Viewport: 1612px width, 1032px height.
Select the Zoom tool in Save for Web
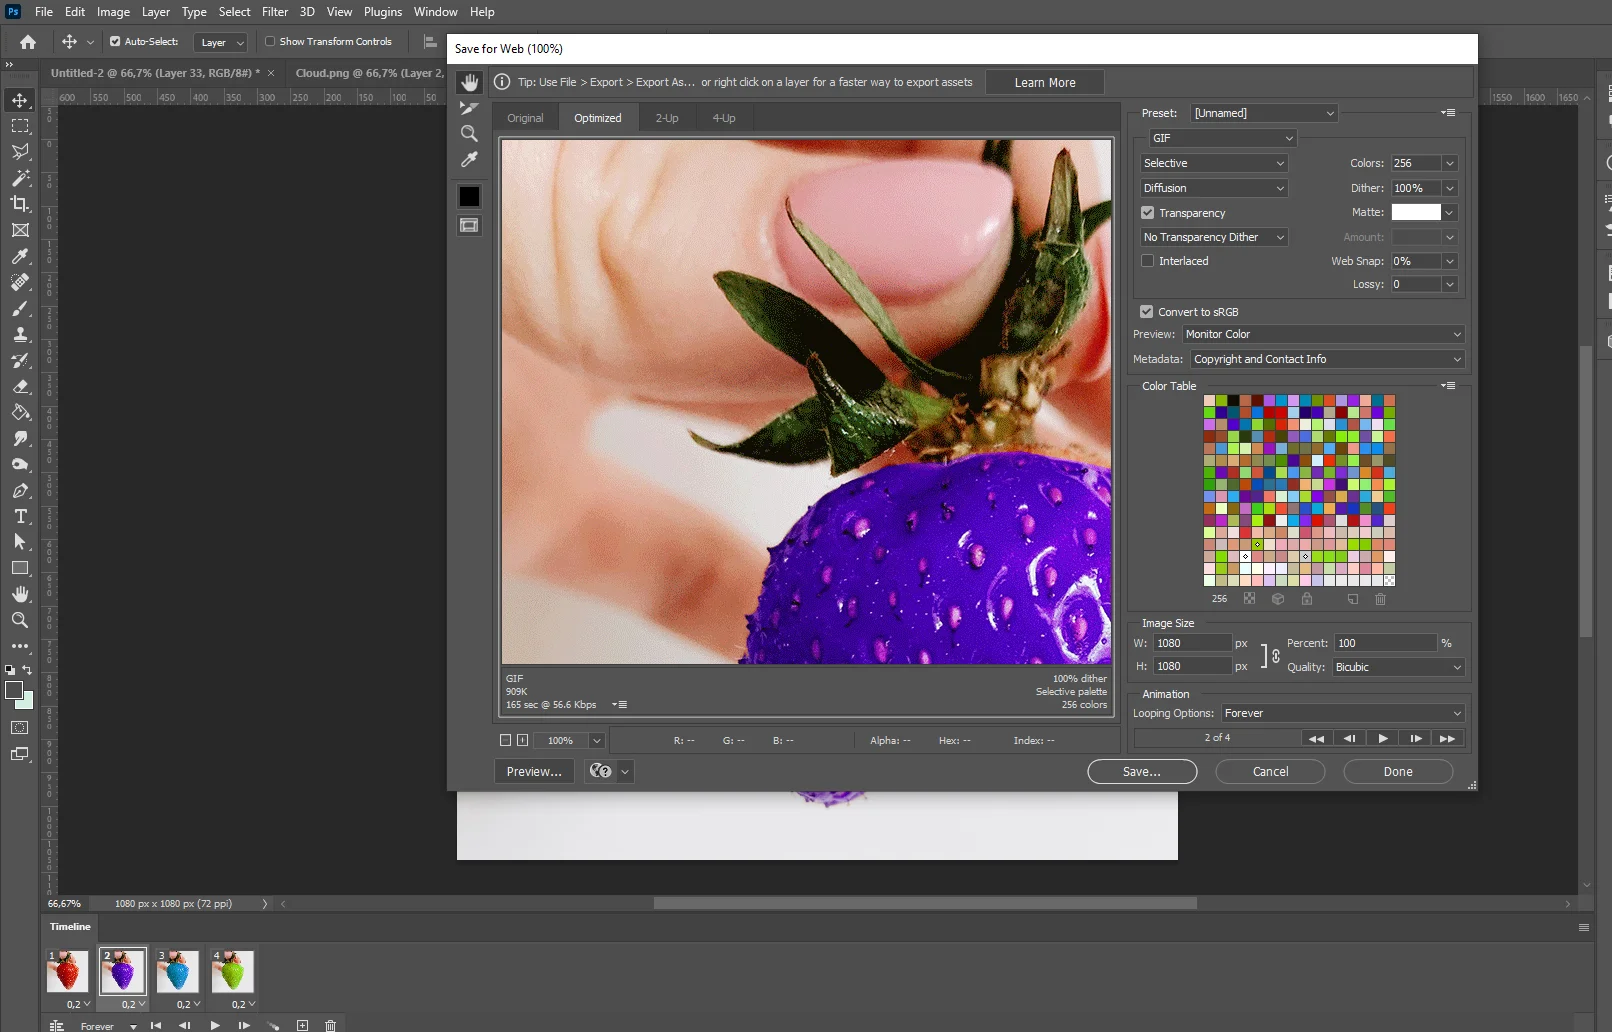coord(469,134)
